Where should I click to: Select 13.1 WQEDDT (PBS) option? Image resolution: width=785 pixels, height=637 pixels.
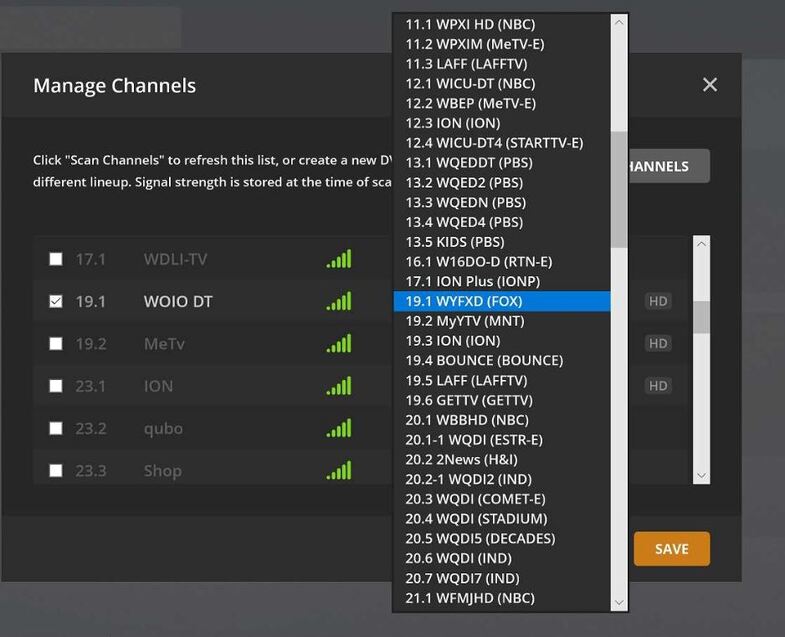[502, 162]
